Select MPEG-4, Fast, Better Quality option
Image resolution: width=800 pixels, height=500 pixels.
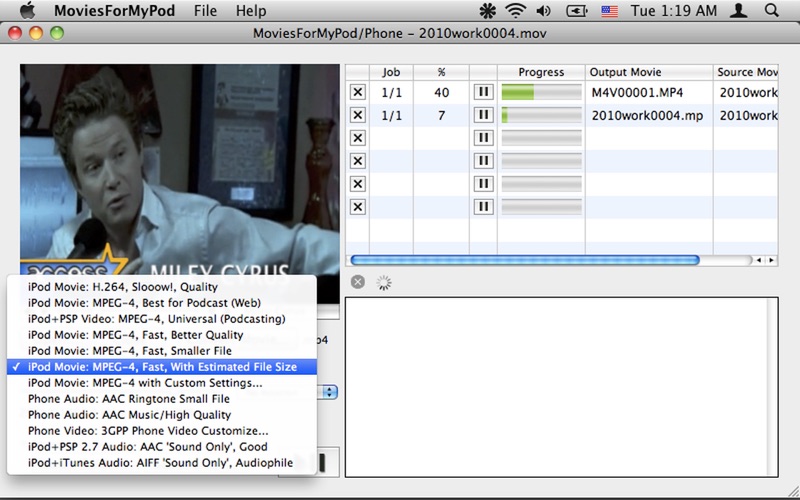(x=135, y=335)
